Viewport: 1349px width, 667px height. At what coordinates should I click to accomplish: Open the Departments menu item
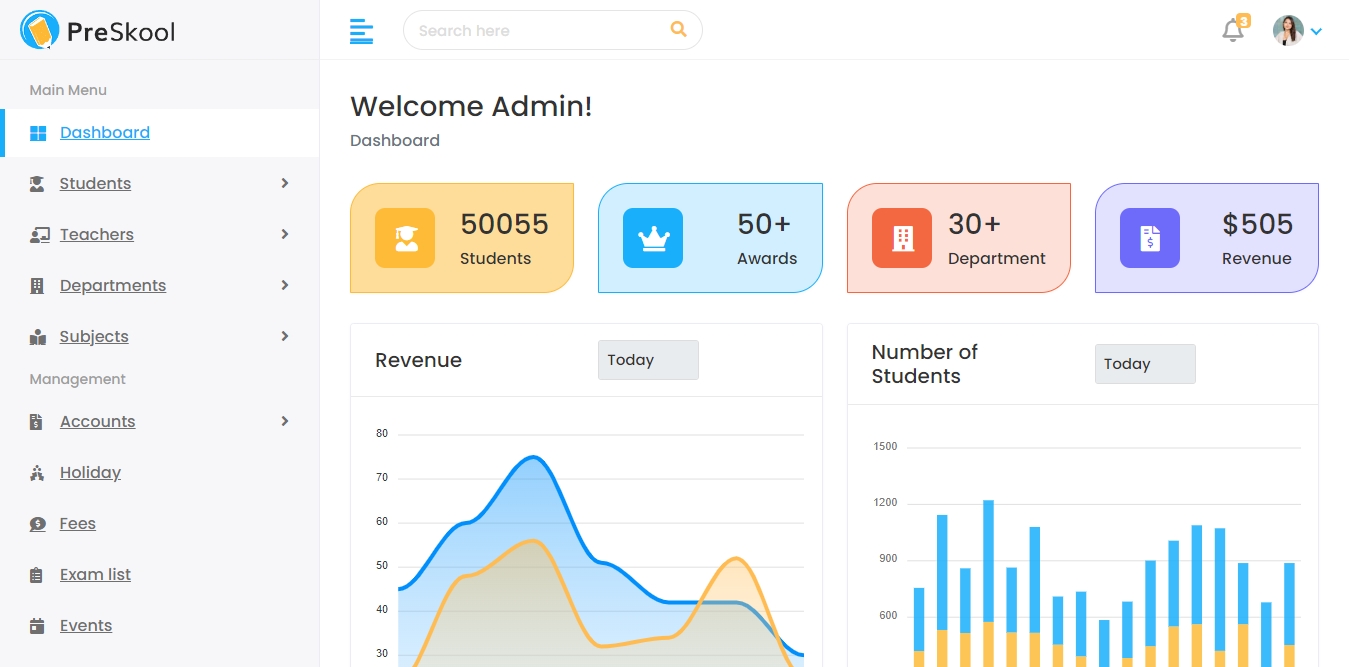[113, 286]
